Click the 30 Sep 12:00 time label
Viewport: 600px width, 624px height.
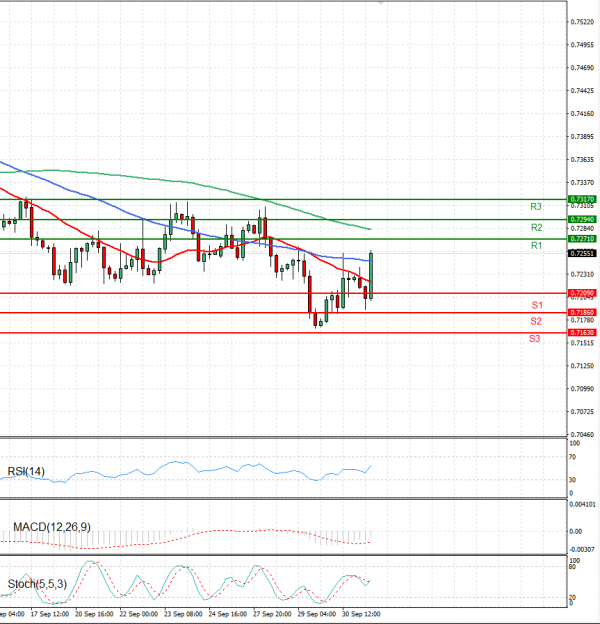click(361, 614)
